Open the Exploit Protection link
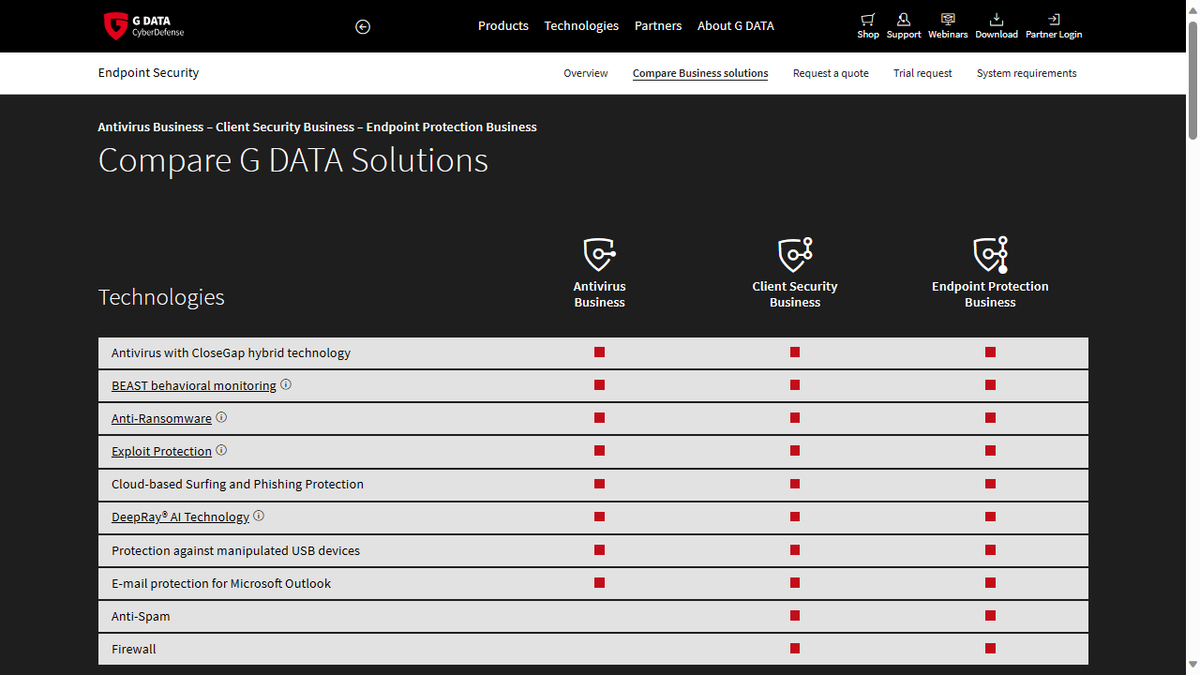The width and height of the screenshot is (1200, 675). [161, 451]
